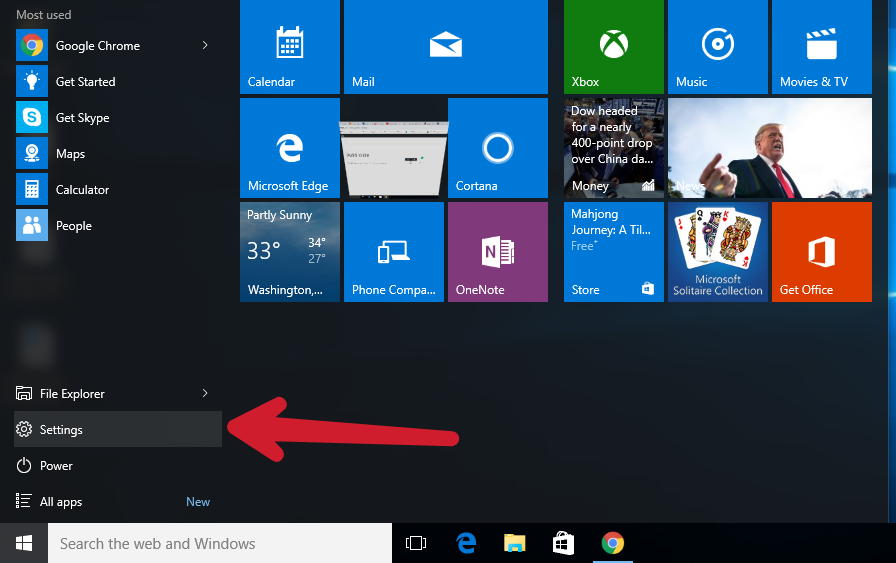Open Edge from the taskbar
Viewport: 896px width, 563px height.
click(x=466, y=543)
